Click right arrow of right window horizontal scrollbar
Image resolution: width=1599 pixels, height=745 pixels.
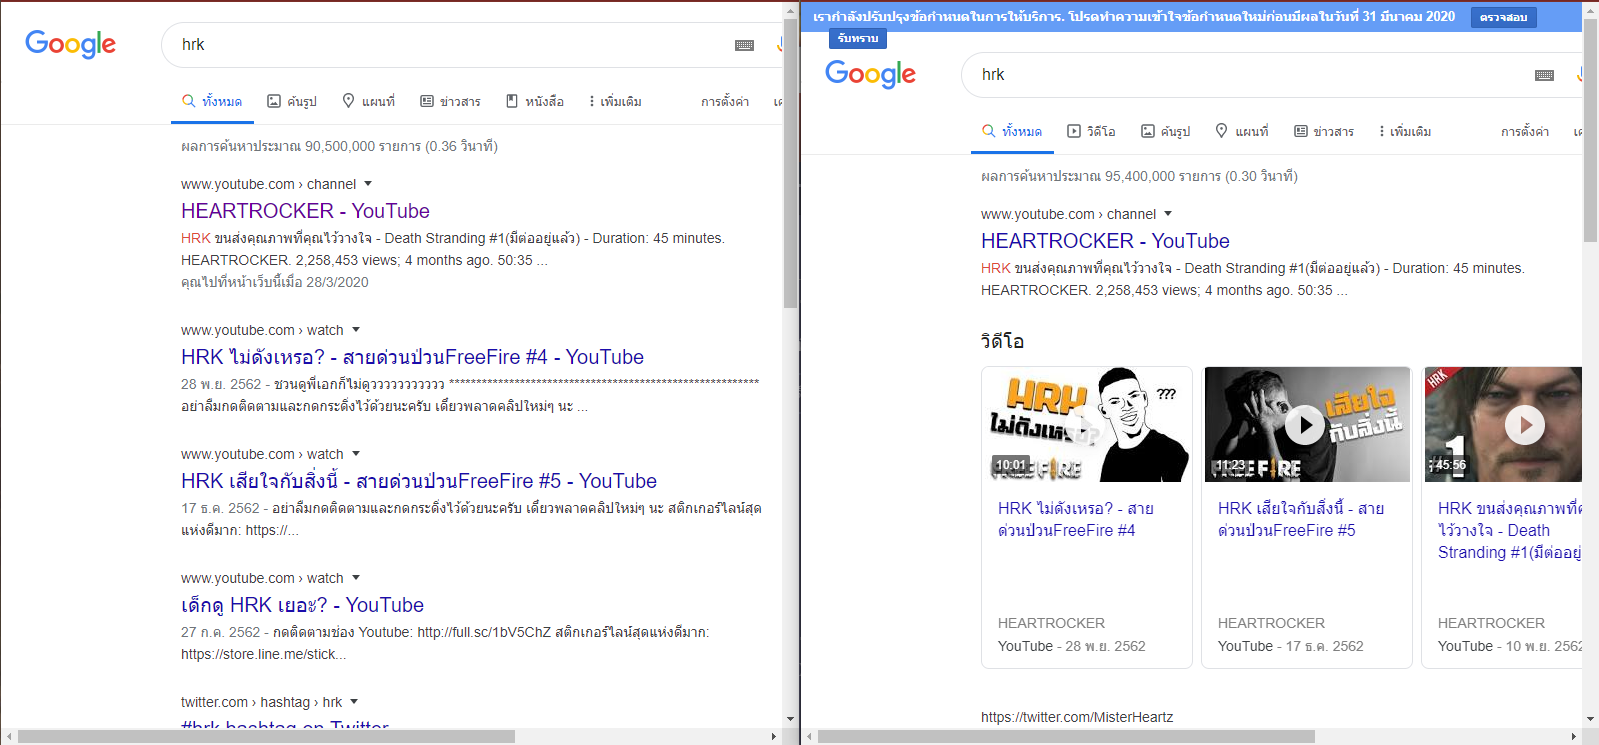[1574, 737]
